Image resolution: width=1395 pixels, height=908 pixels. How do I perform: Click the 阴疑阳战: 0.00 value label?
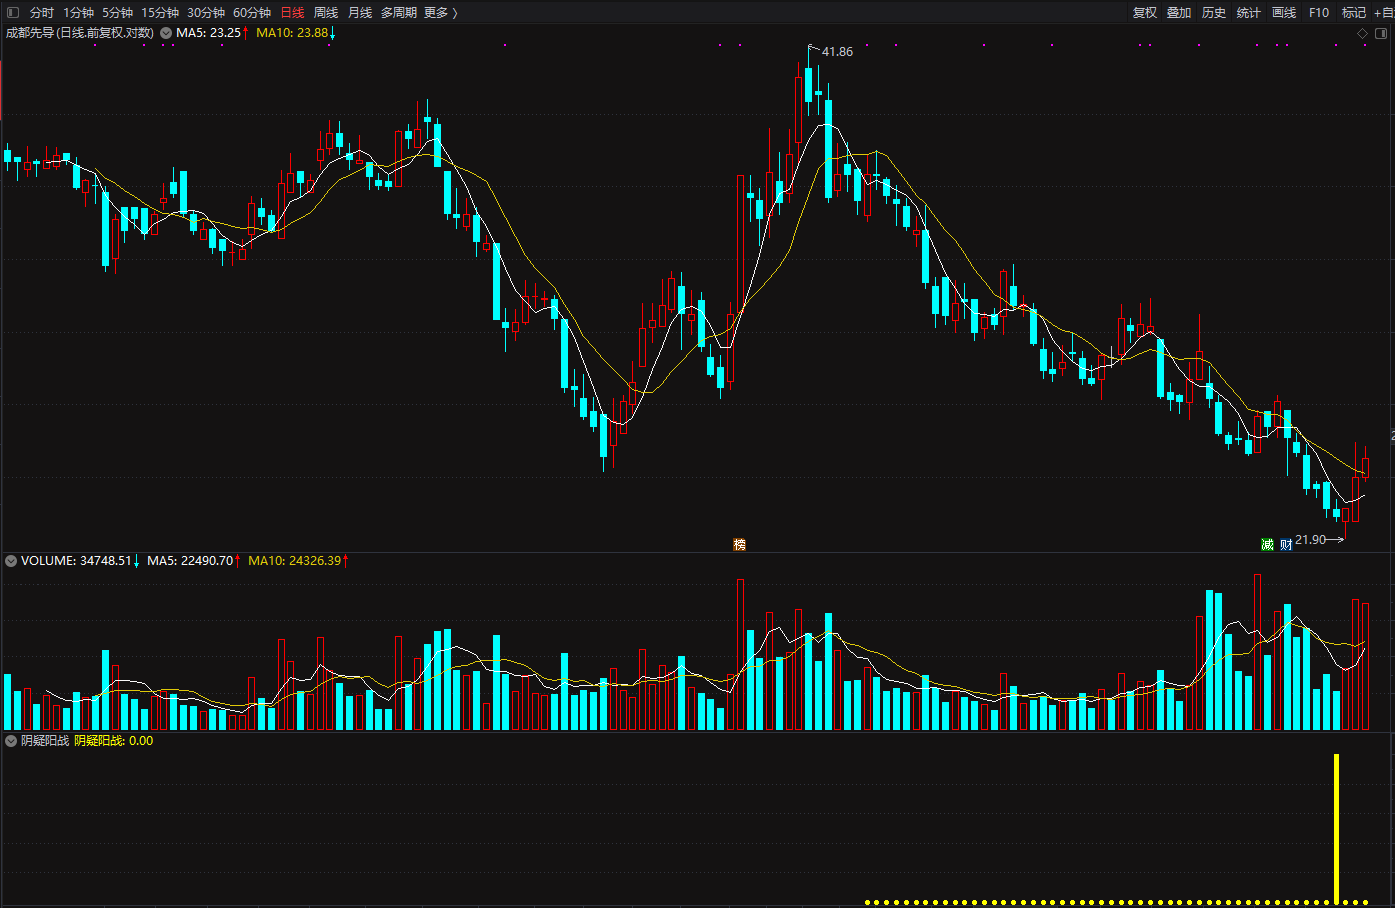(114, 741)
